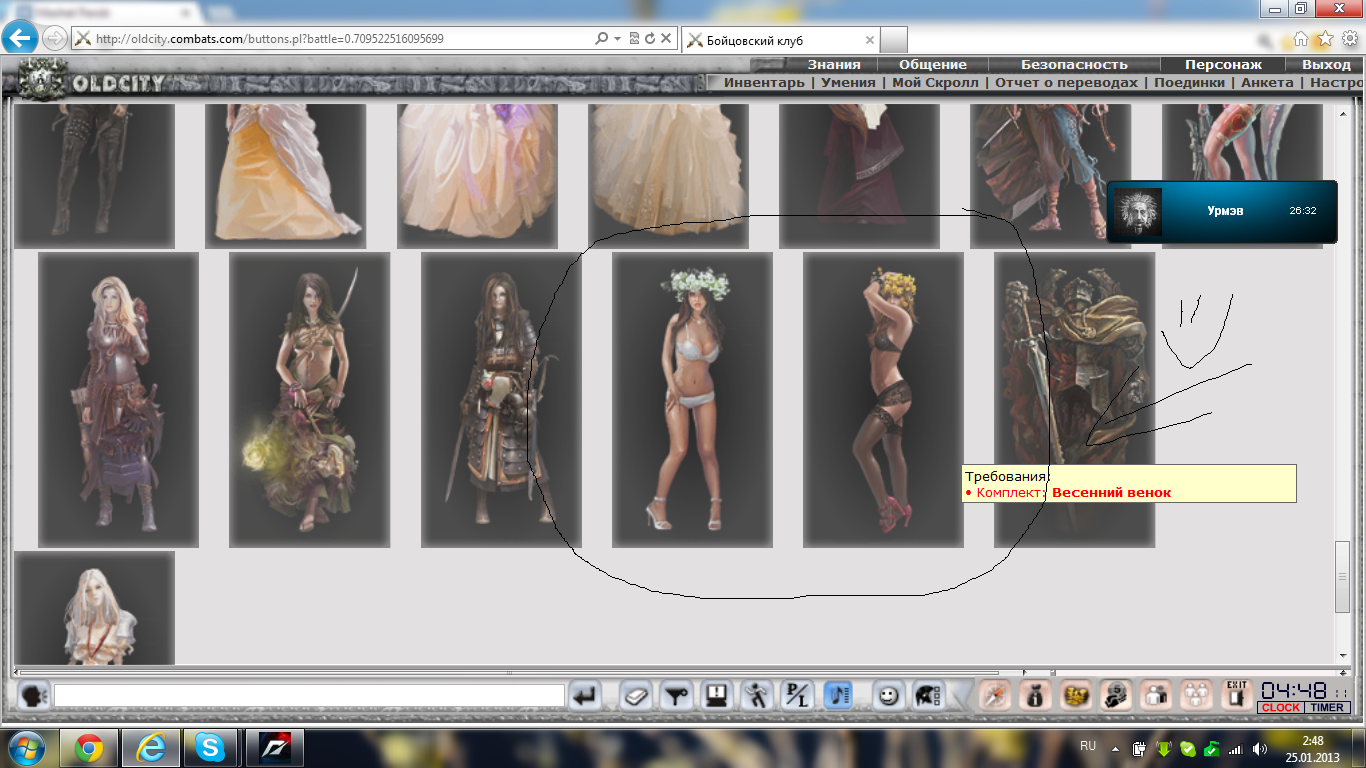Click the running figure icon in chat toolbar

click(757, 695)
